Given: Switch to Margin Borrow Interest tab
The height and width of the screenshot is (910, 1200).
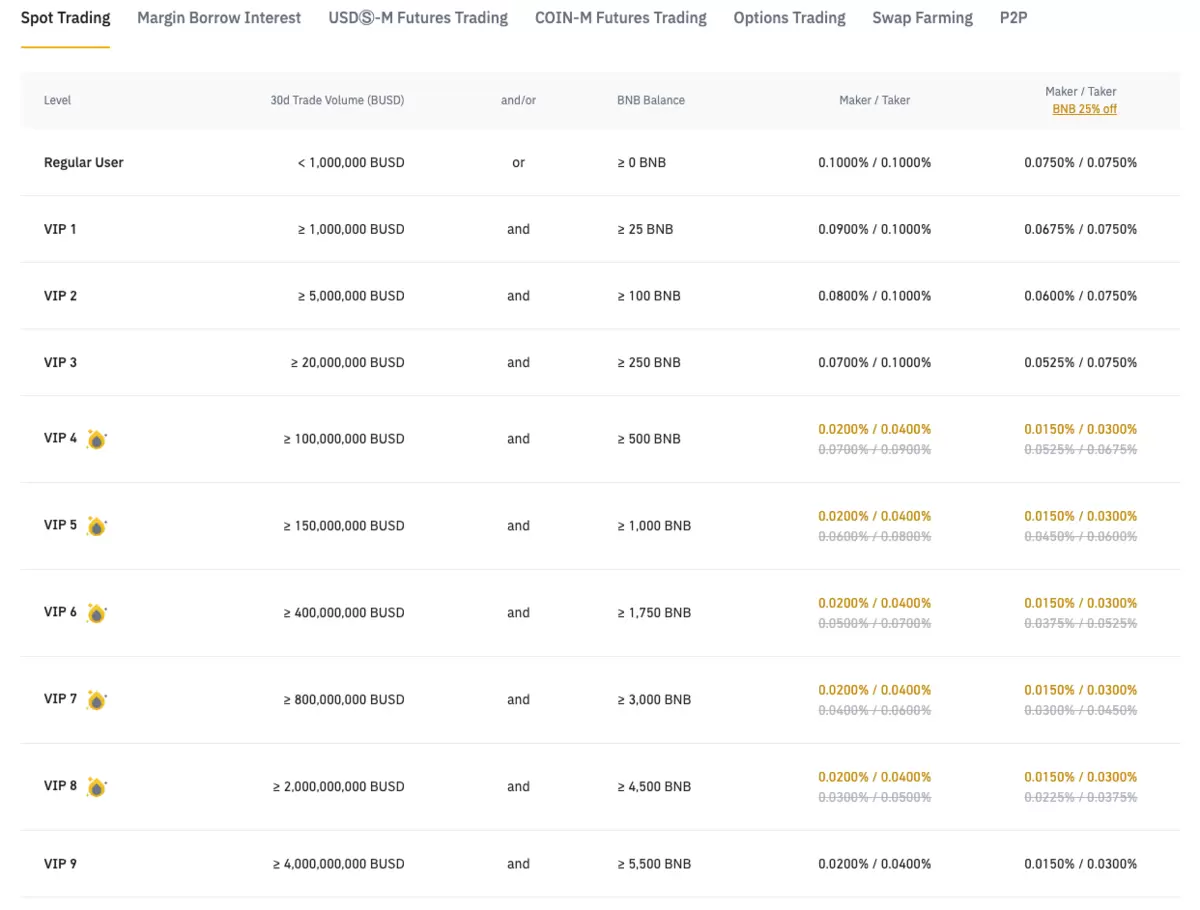Looking at the screenshot, I should coord(219,18).
